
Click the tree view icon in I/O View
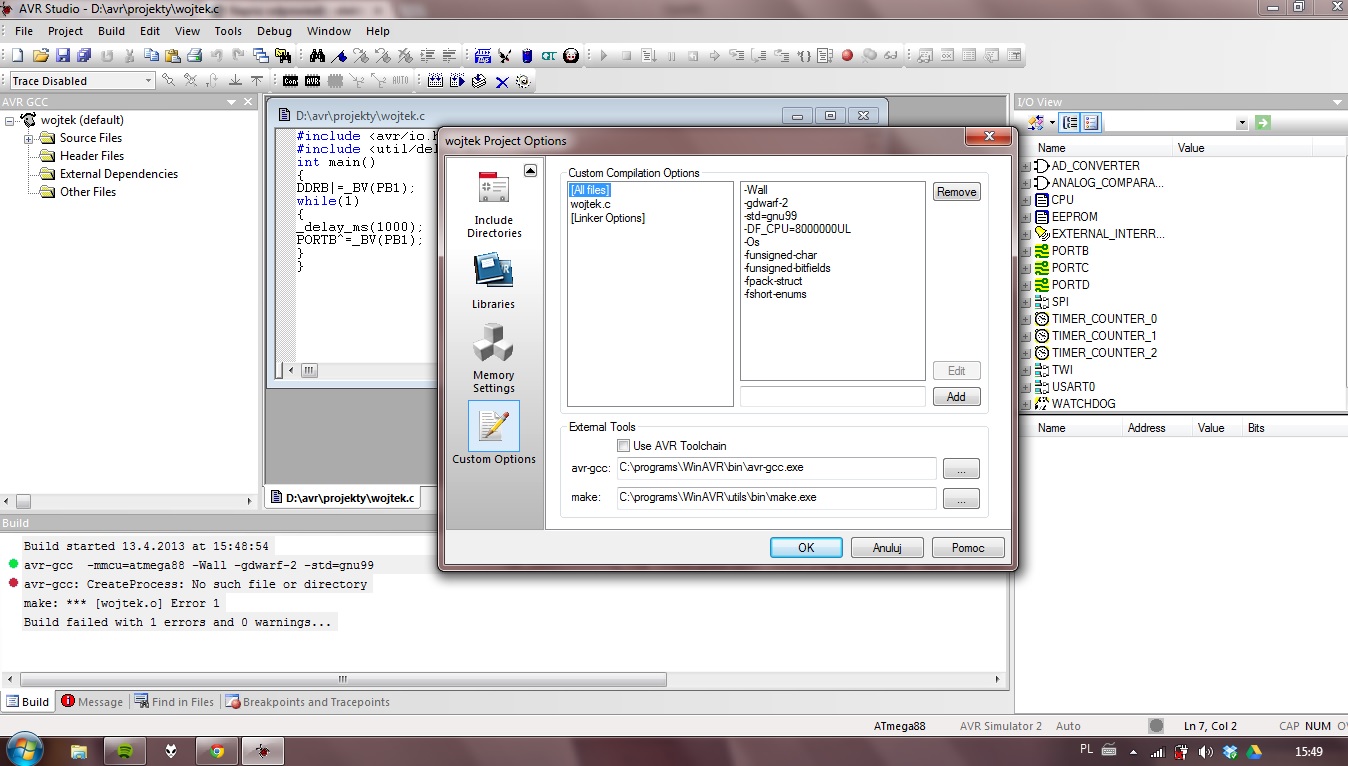(1070, 122)
